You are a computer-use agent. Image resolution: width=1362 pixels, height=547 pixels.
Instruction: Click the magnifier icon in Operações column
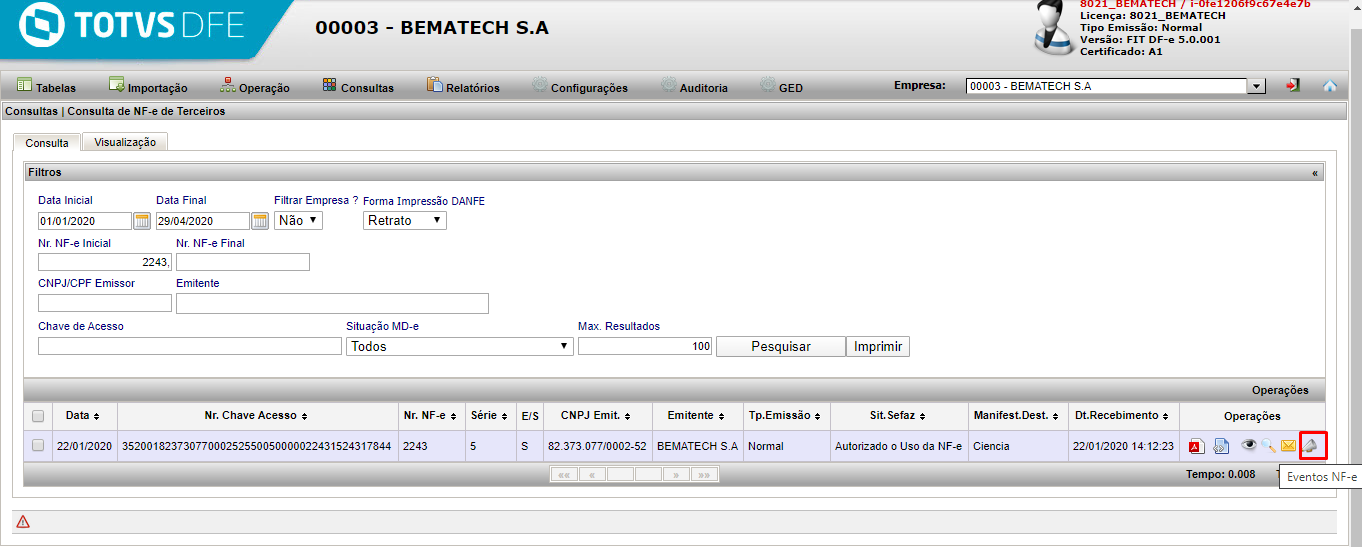pos(1269,446)
